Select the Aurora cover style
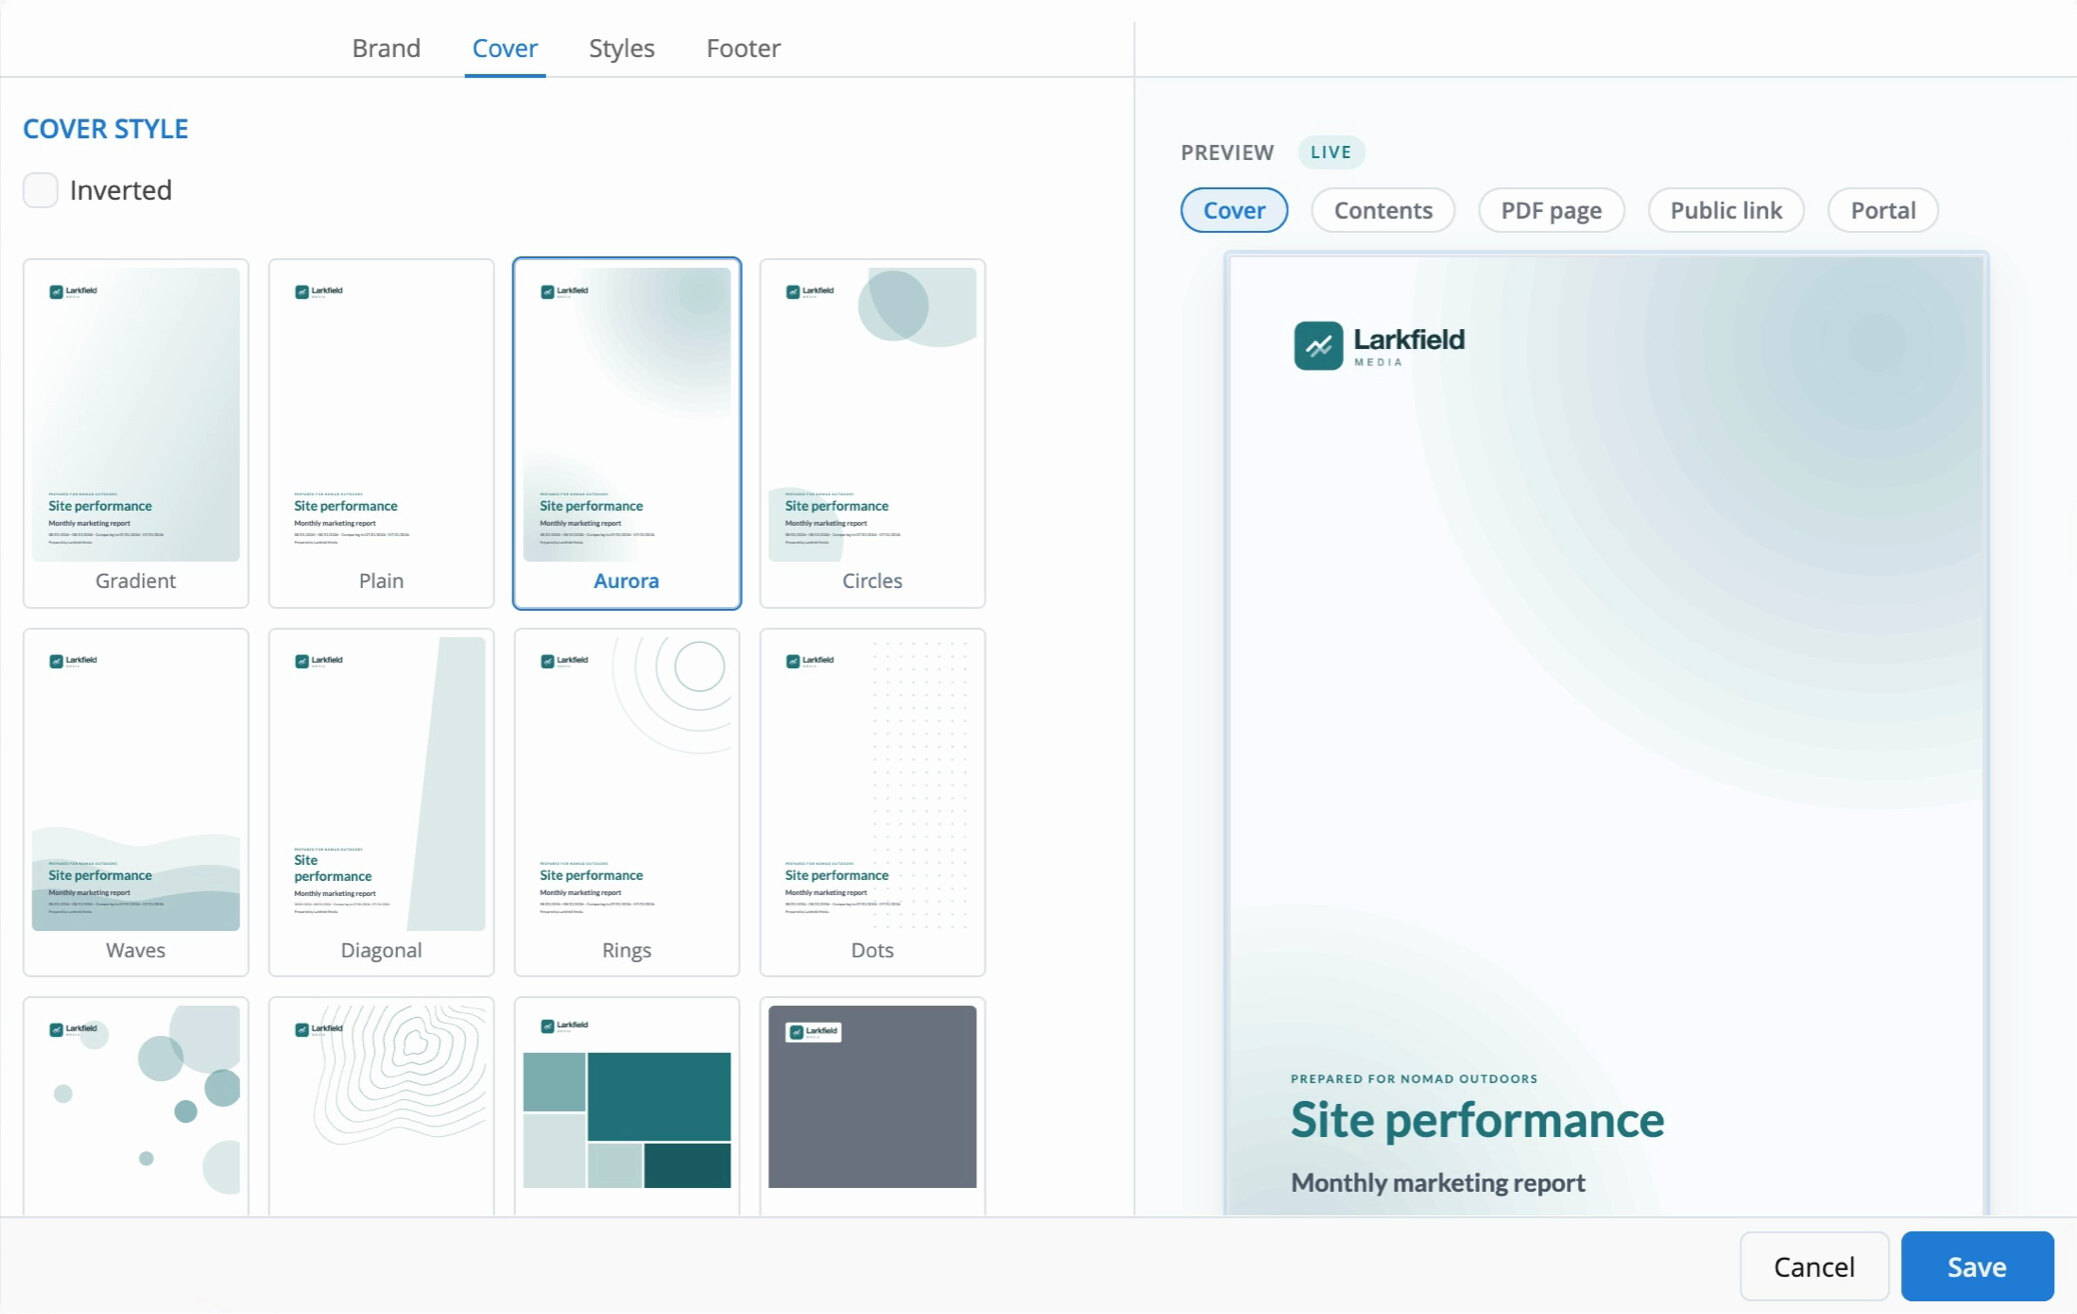This screenshot has height=1314, width=2077. coord(627,433)
